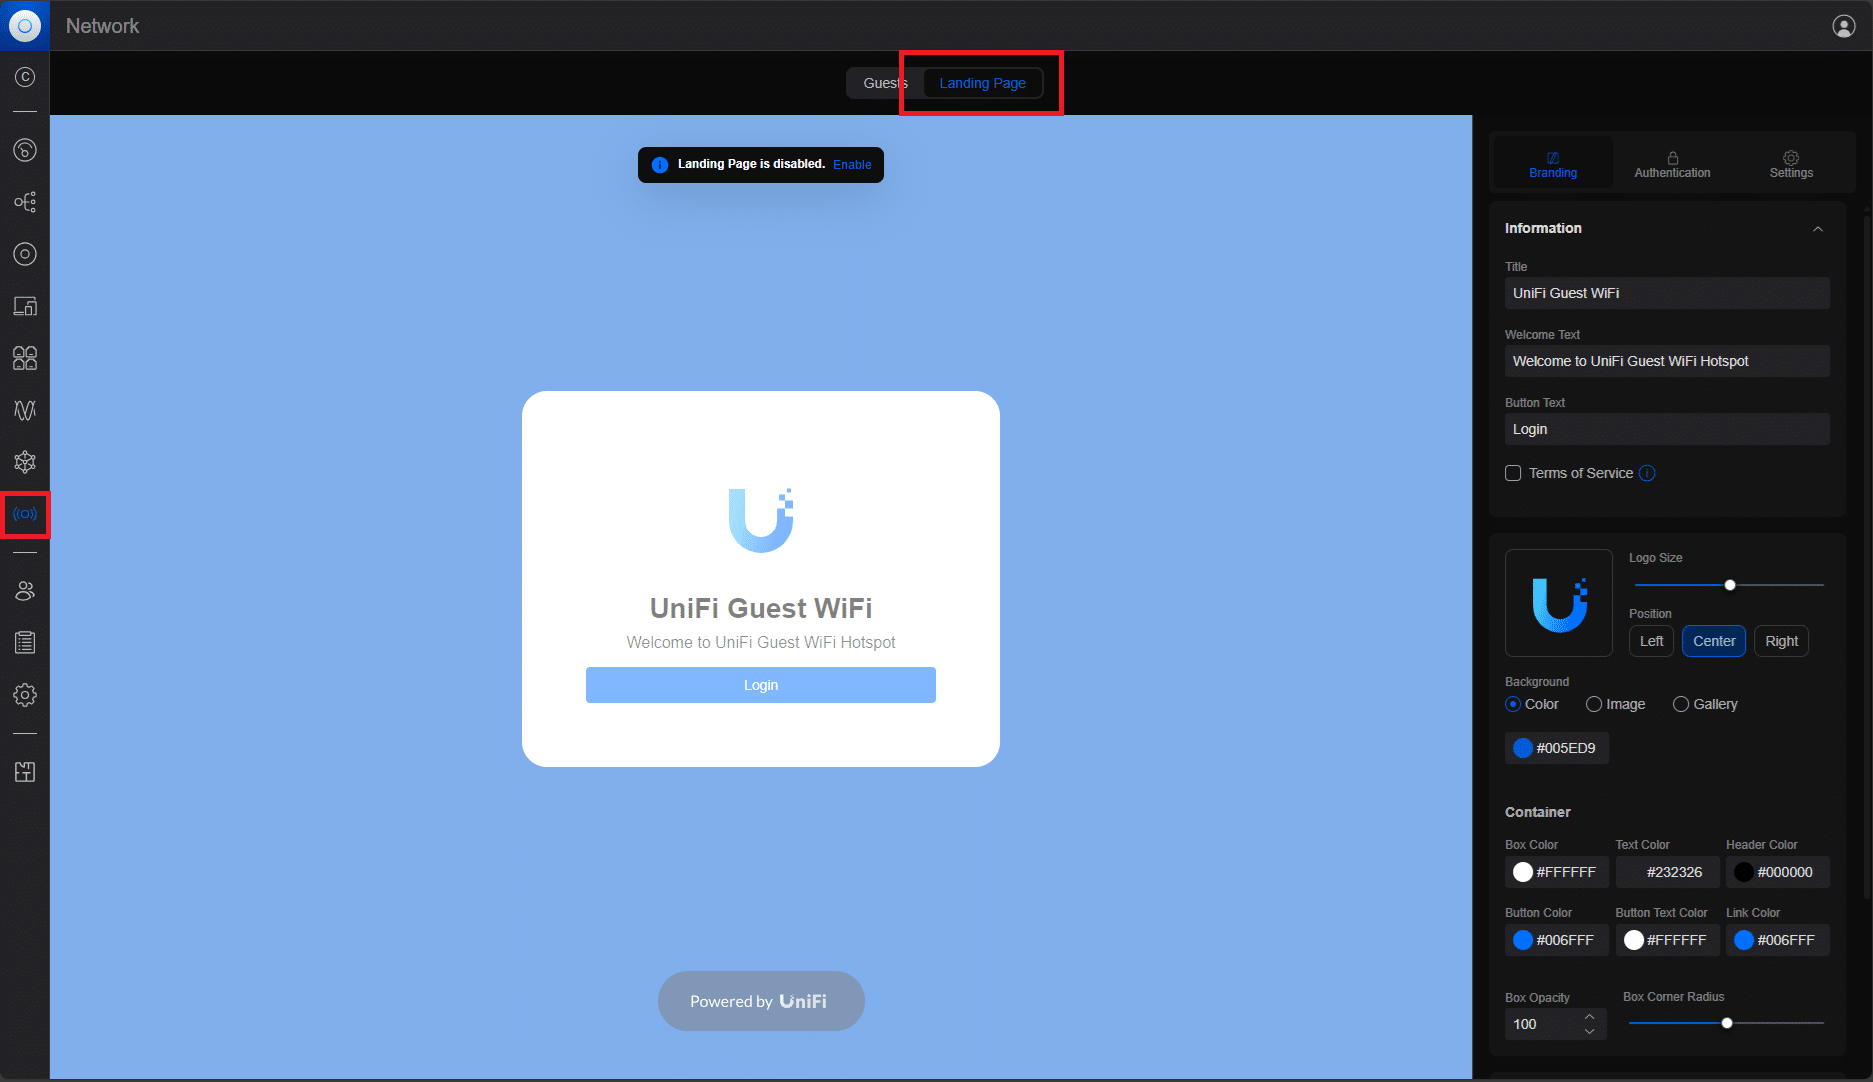Select the Gallery background option

(1681, 704)
